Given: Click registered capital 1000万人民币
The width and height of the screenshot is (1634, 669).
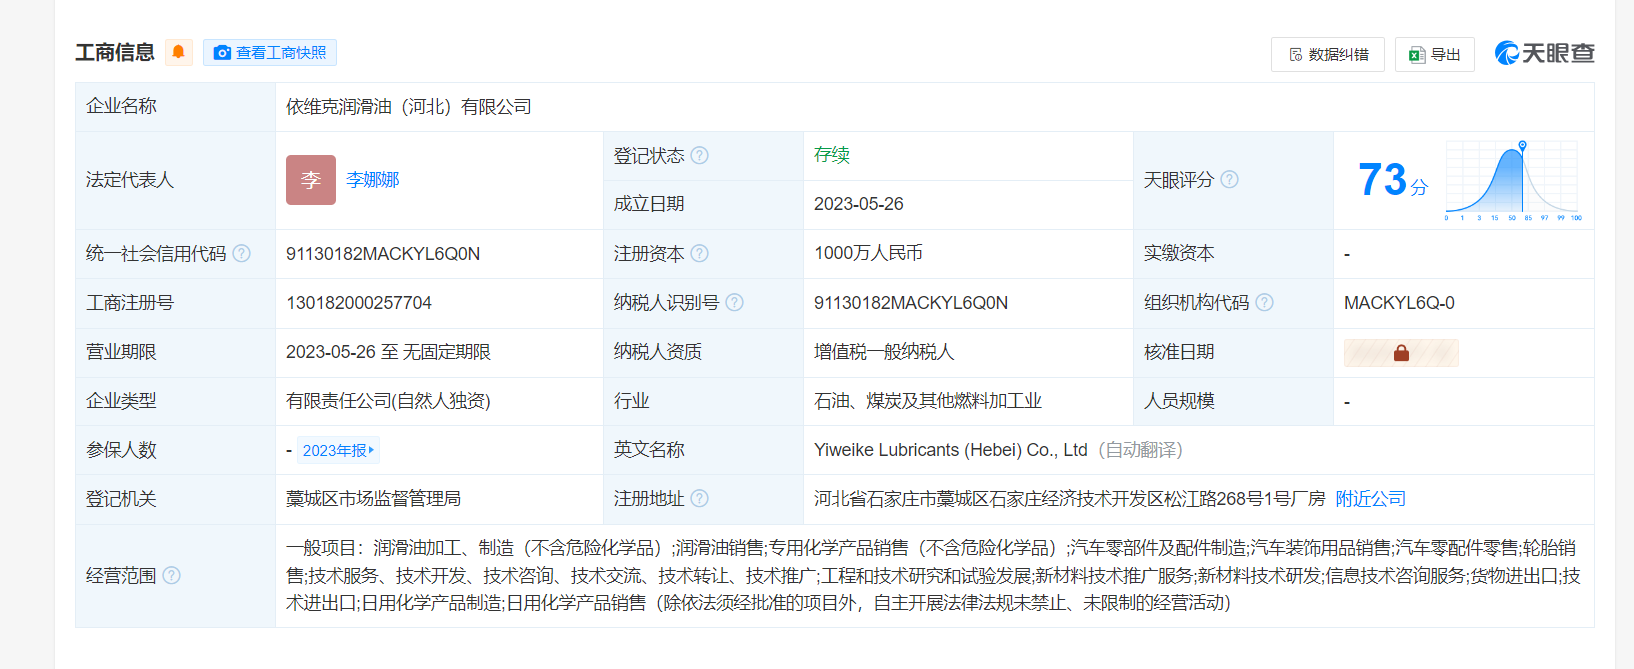Looking at the screenshot, I should (x=868, y=254).
